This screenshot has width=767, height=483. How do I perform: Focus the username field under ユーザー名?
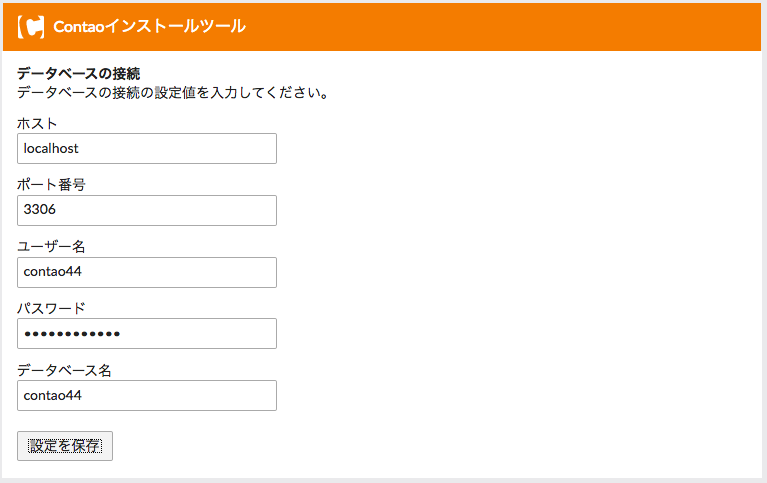147,272
